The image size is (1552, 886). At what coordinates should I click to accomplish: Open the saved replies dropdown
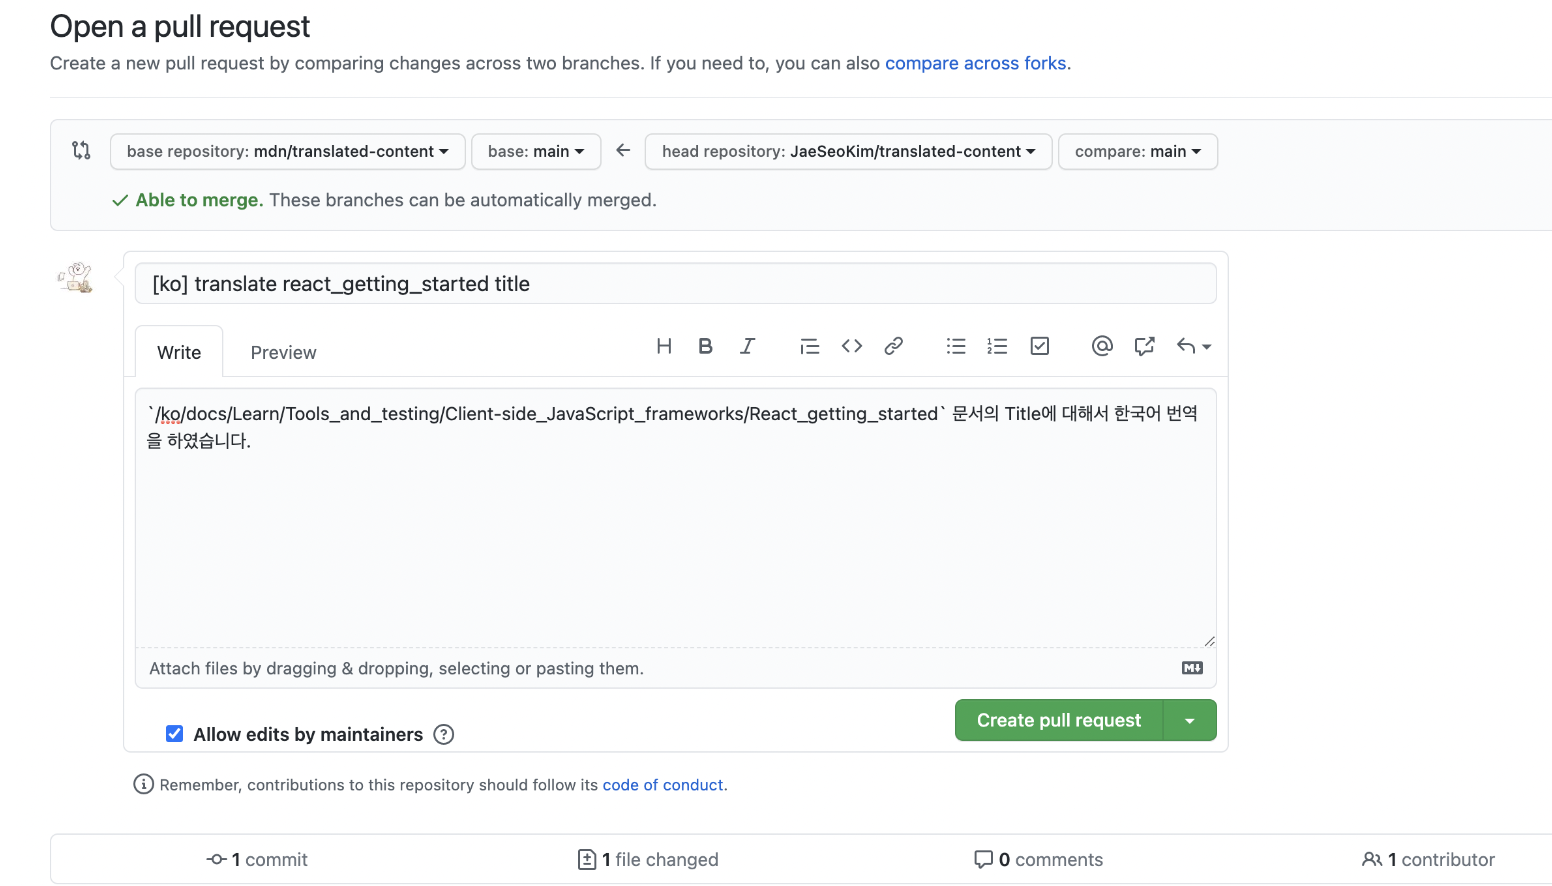1193,346
